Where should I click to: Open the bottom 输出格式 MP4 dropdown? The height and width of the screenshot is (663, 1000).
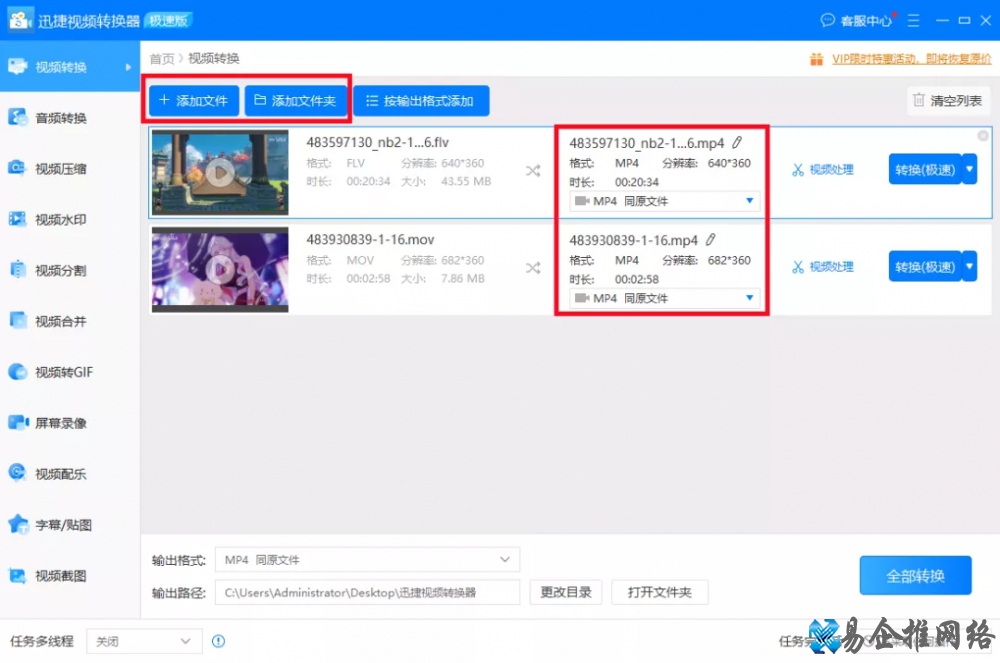367,559
